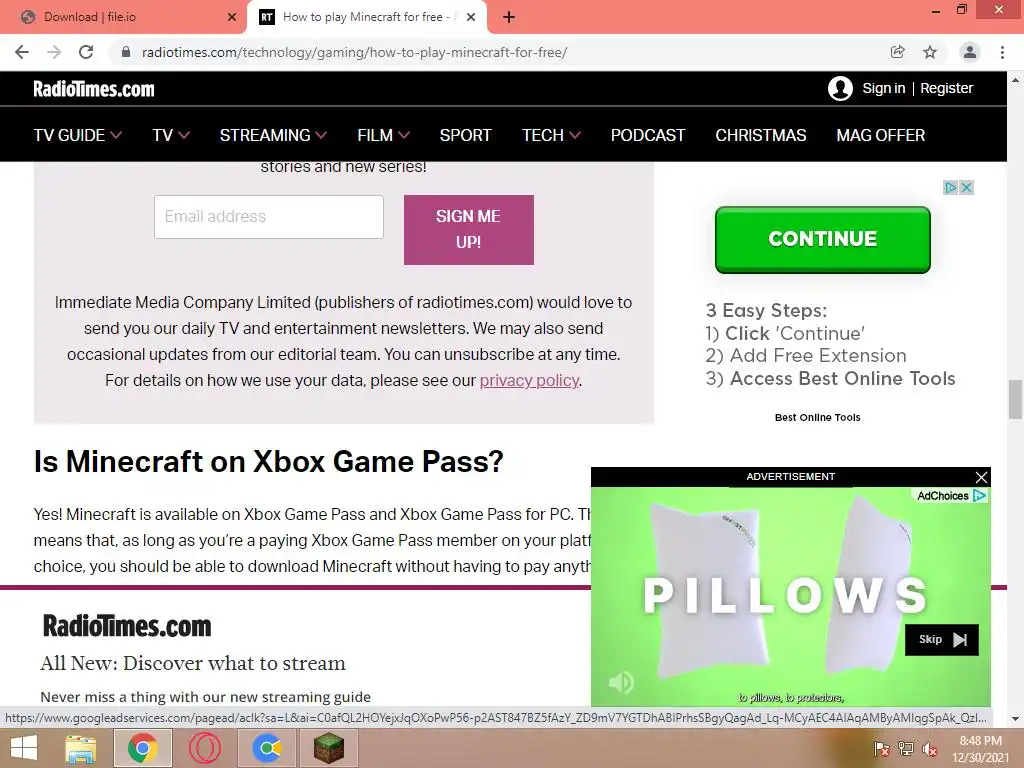Viewport: 1024px width, 768px height.
Task: Open the SPORT section
Action: point(466,135)
